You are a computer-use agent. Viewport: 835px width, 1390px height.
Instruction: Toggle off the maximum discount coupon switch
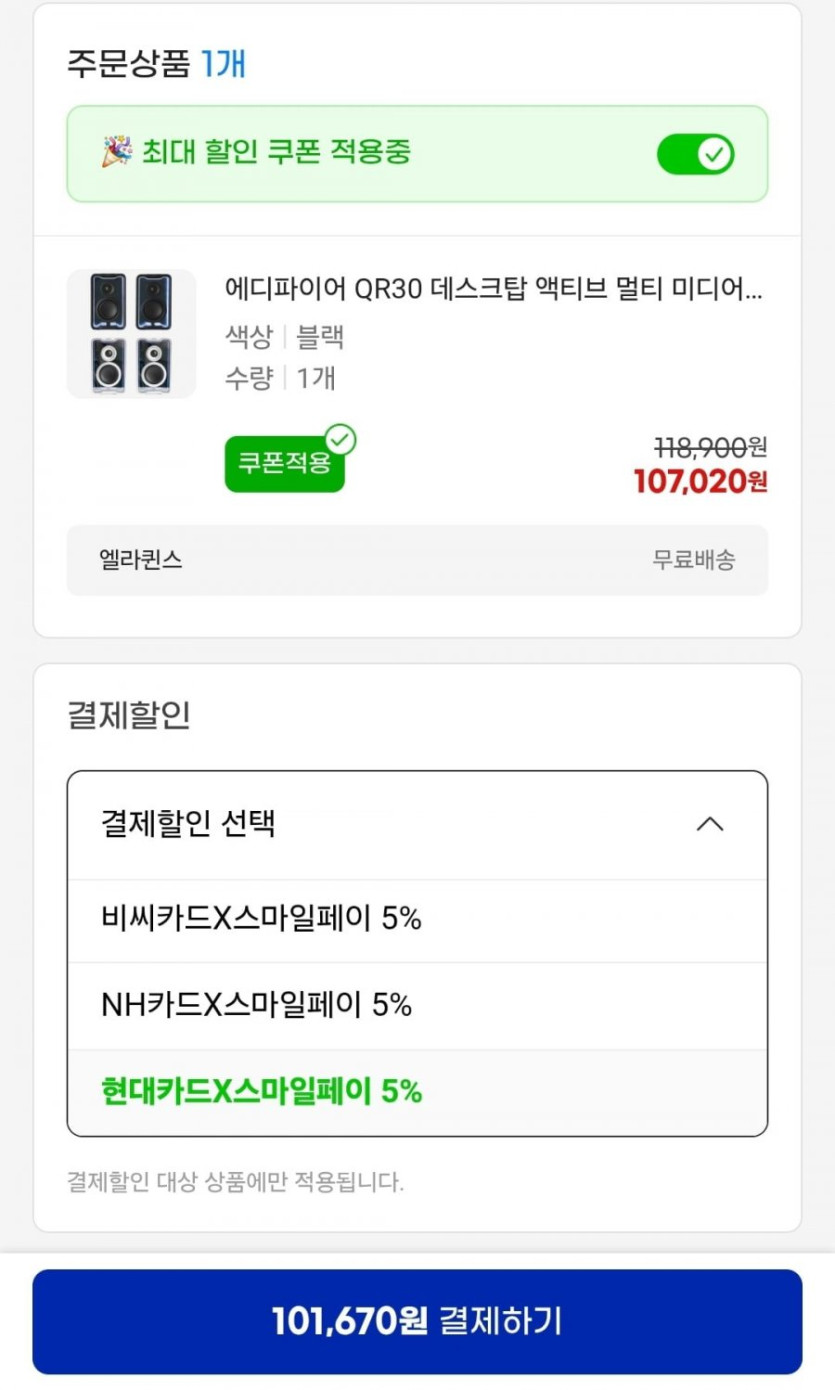(695, 154)
